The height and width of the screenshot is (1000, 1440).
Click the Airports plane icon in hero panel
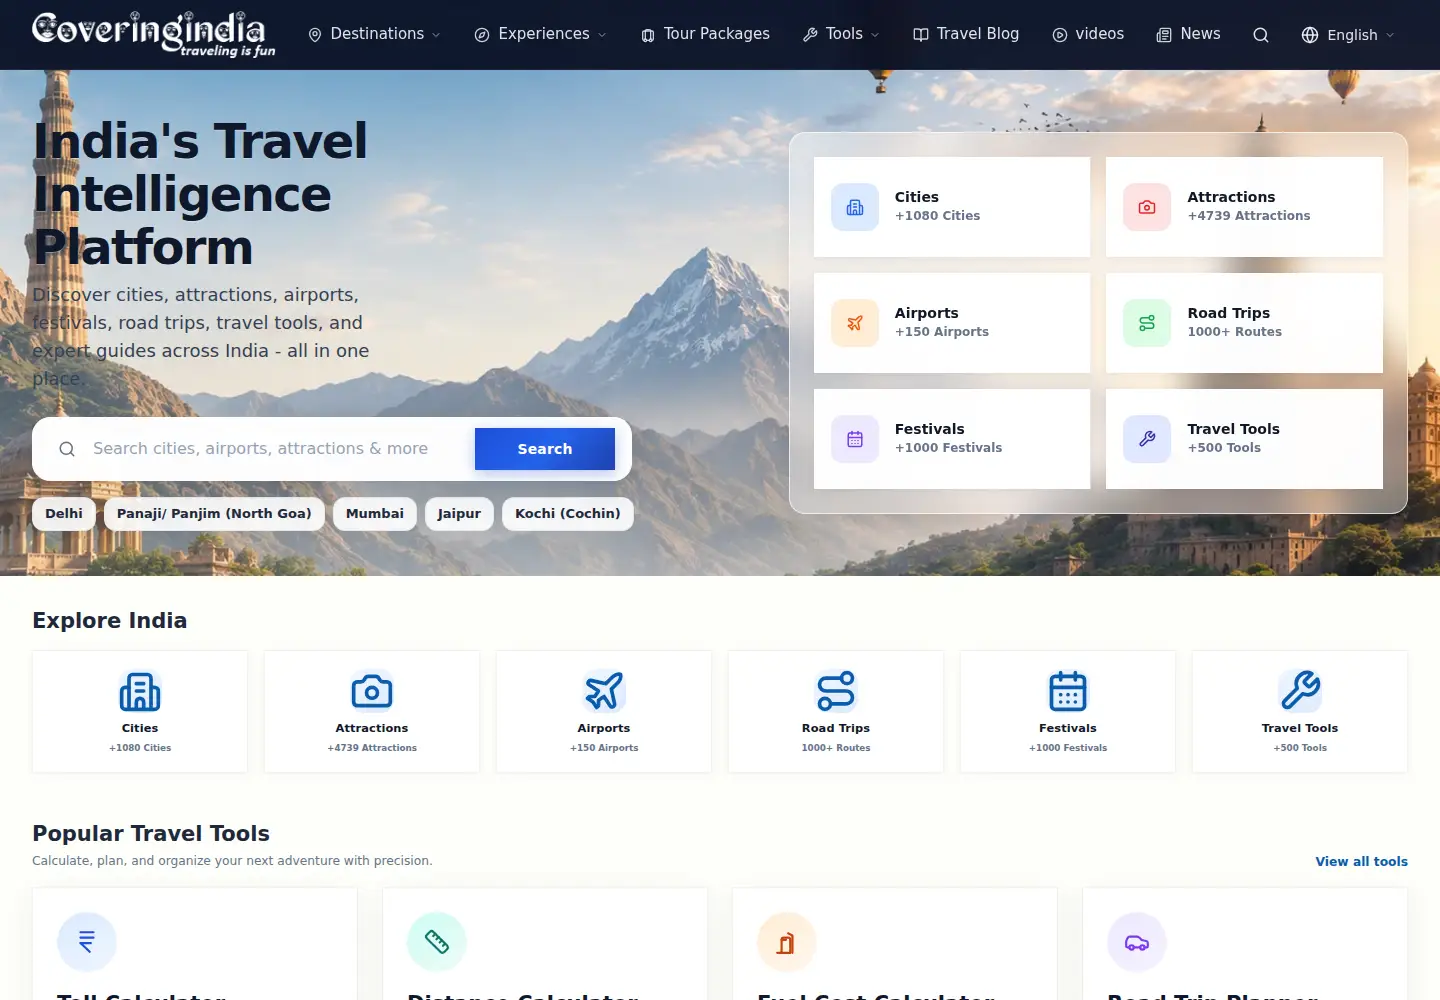point(855,323)
